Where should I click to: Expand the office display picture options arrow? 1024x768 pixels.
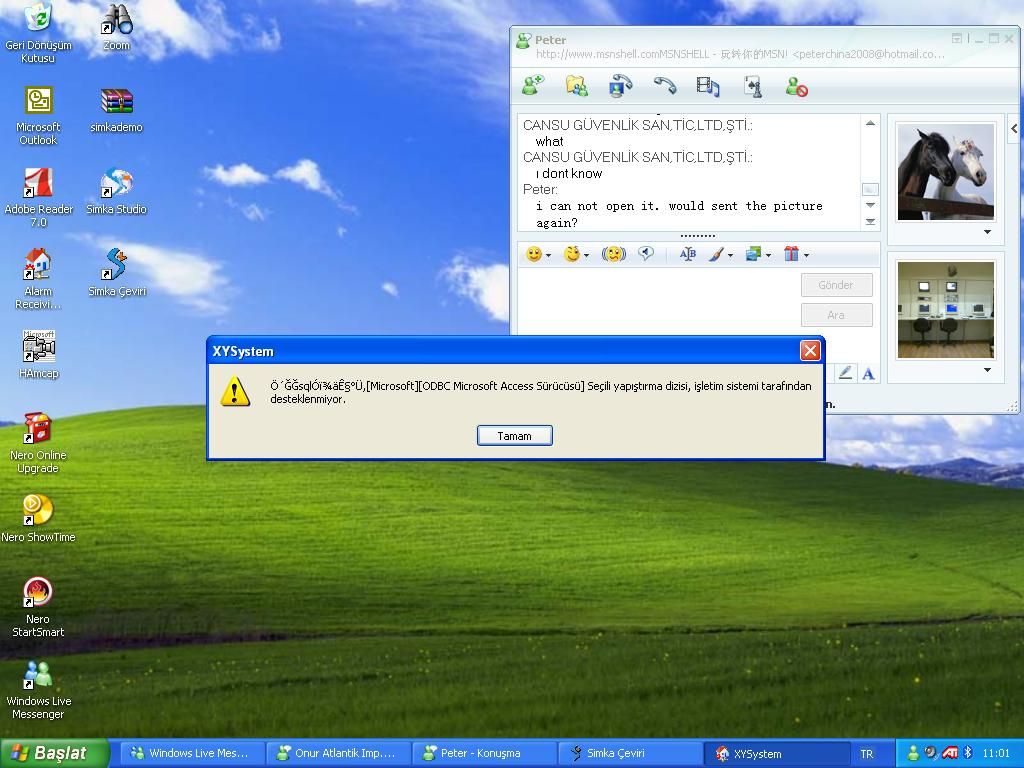pos(987,370)
